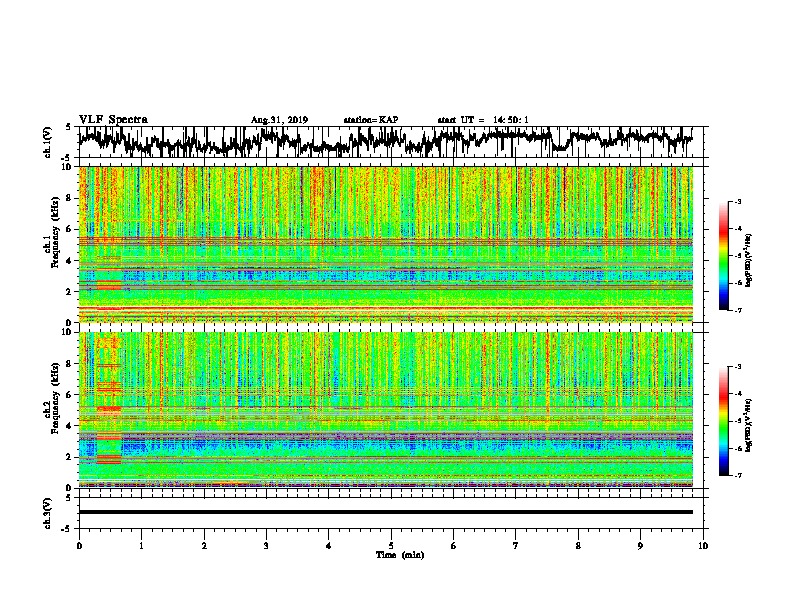Image resolution: width=792 pixels, height=612 pixels.
Task: Click the ch.1 "Frequency (kHz)" axis label
Action: coord(55,232)
